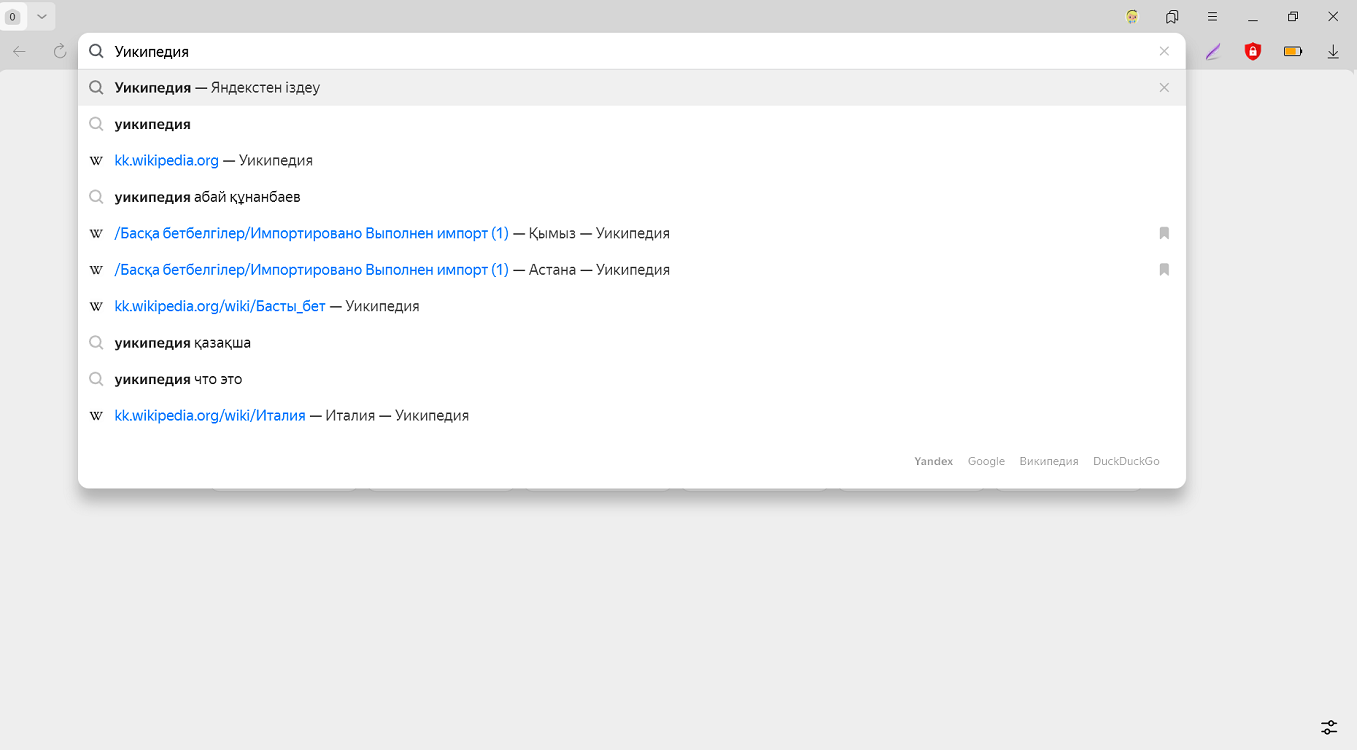Remove the 'Яндекстен іздеу' suggestion
Image resolution: width=1357 pixels, height=750 pixels.
[1164, 88]
